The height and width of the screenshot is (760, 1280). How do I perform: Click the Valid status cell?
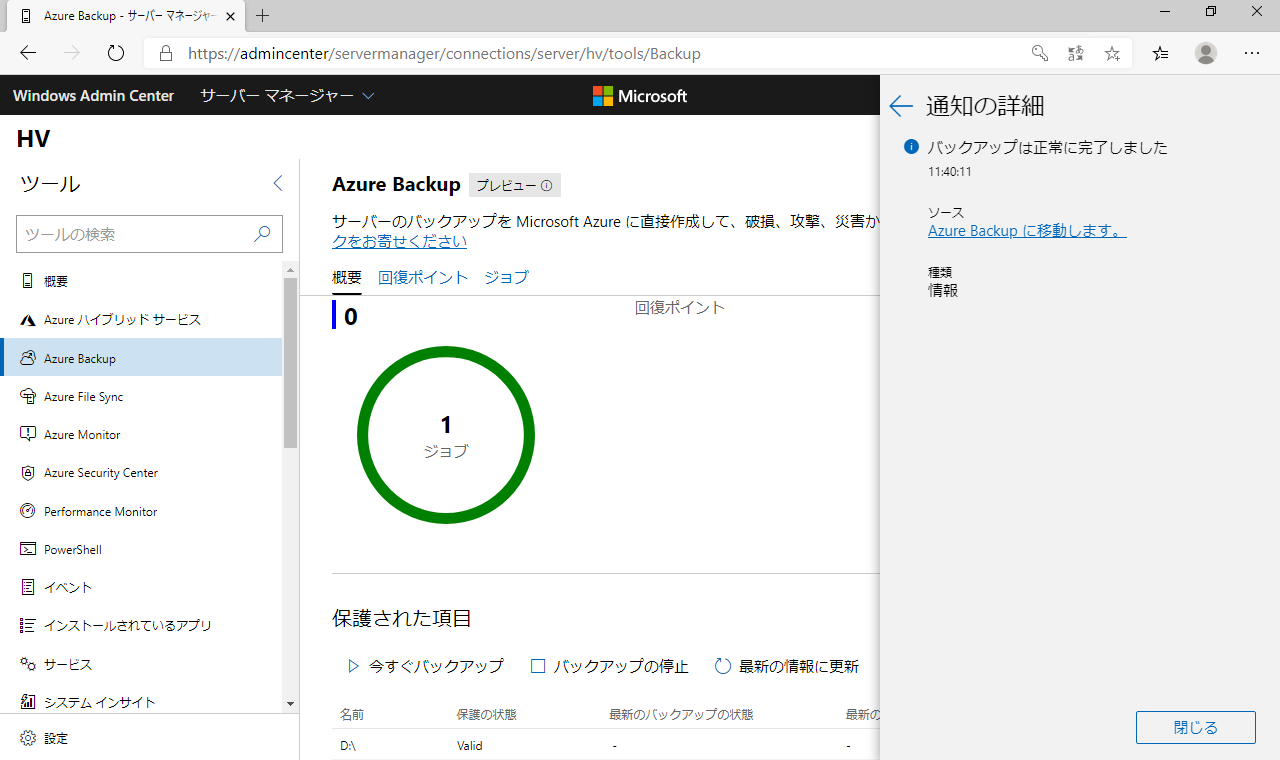(x=470, y=746)
